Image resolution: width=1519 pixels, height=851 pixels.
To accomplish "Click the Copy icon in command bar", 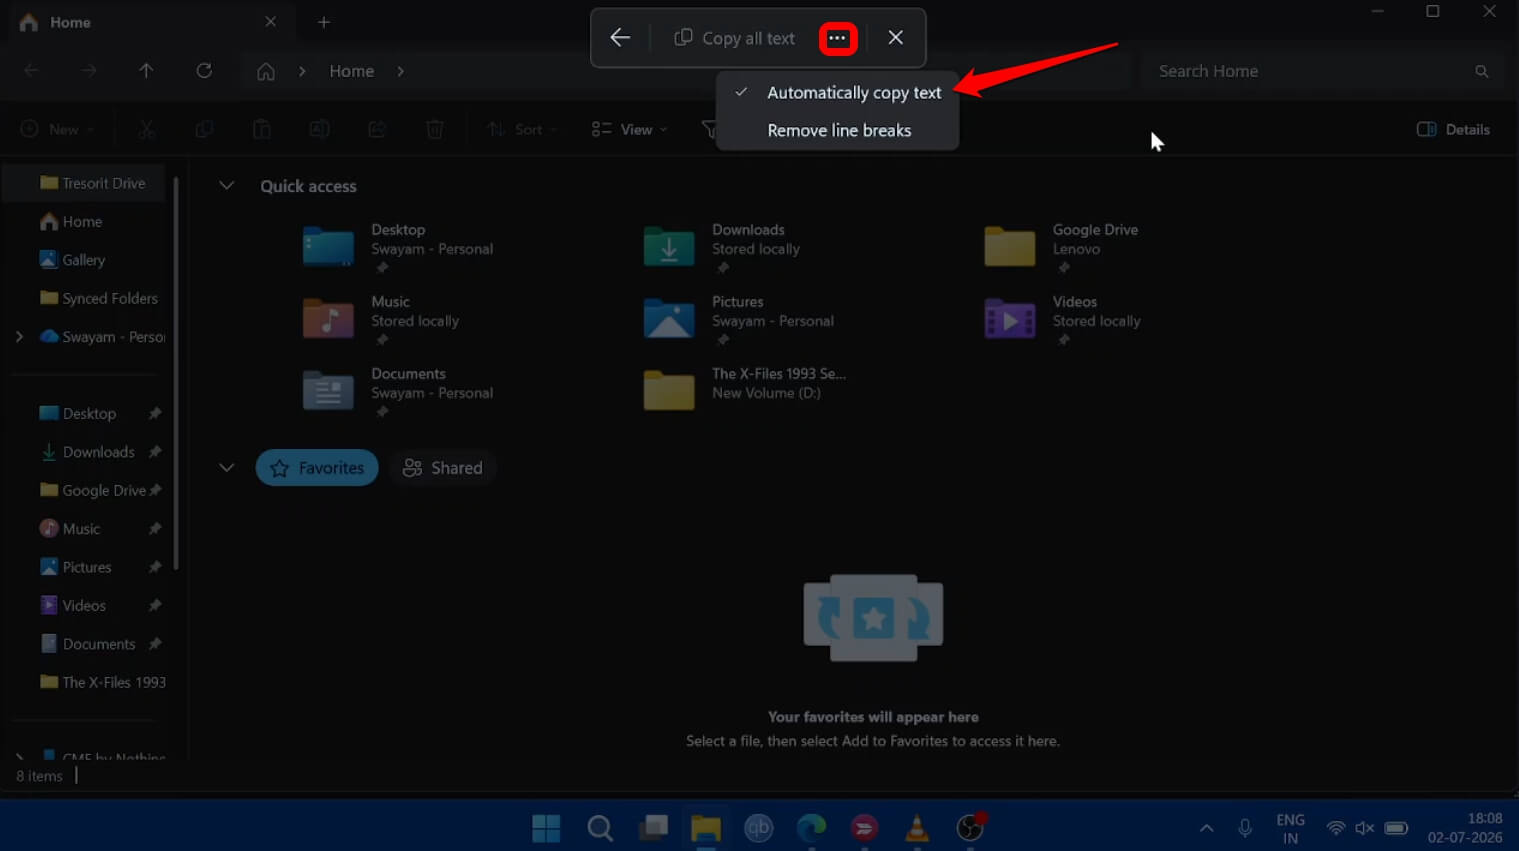I will click(204, 129).
